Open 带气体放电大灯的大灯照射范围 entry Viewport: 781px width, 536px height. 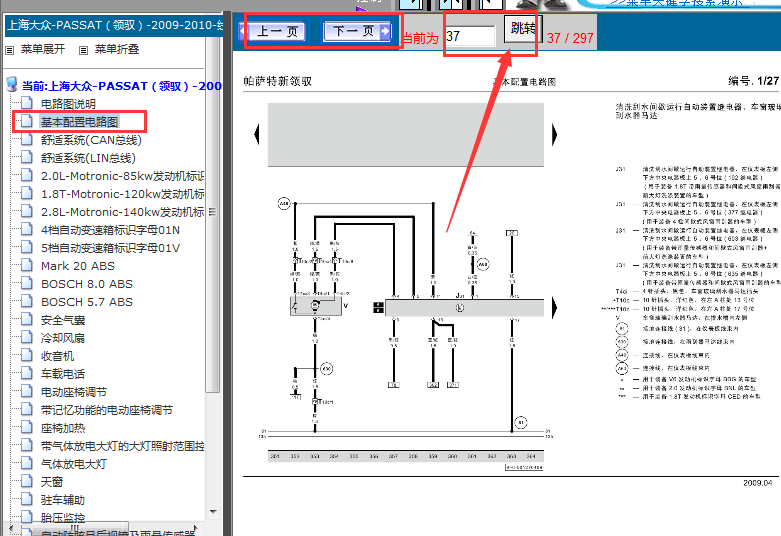(x=123, y=446)
